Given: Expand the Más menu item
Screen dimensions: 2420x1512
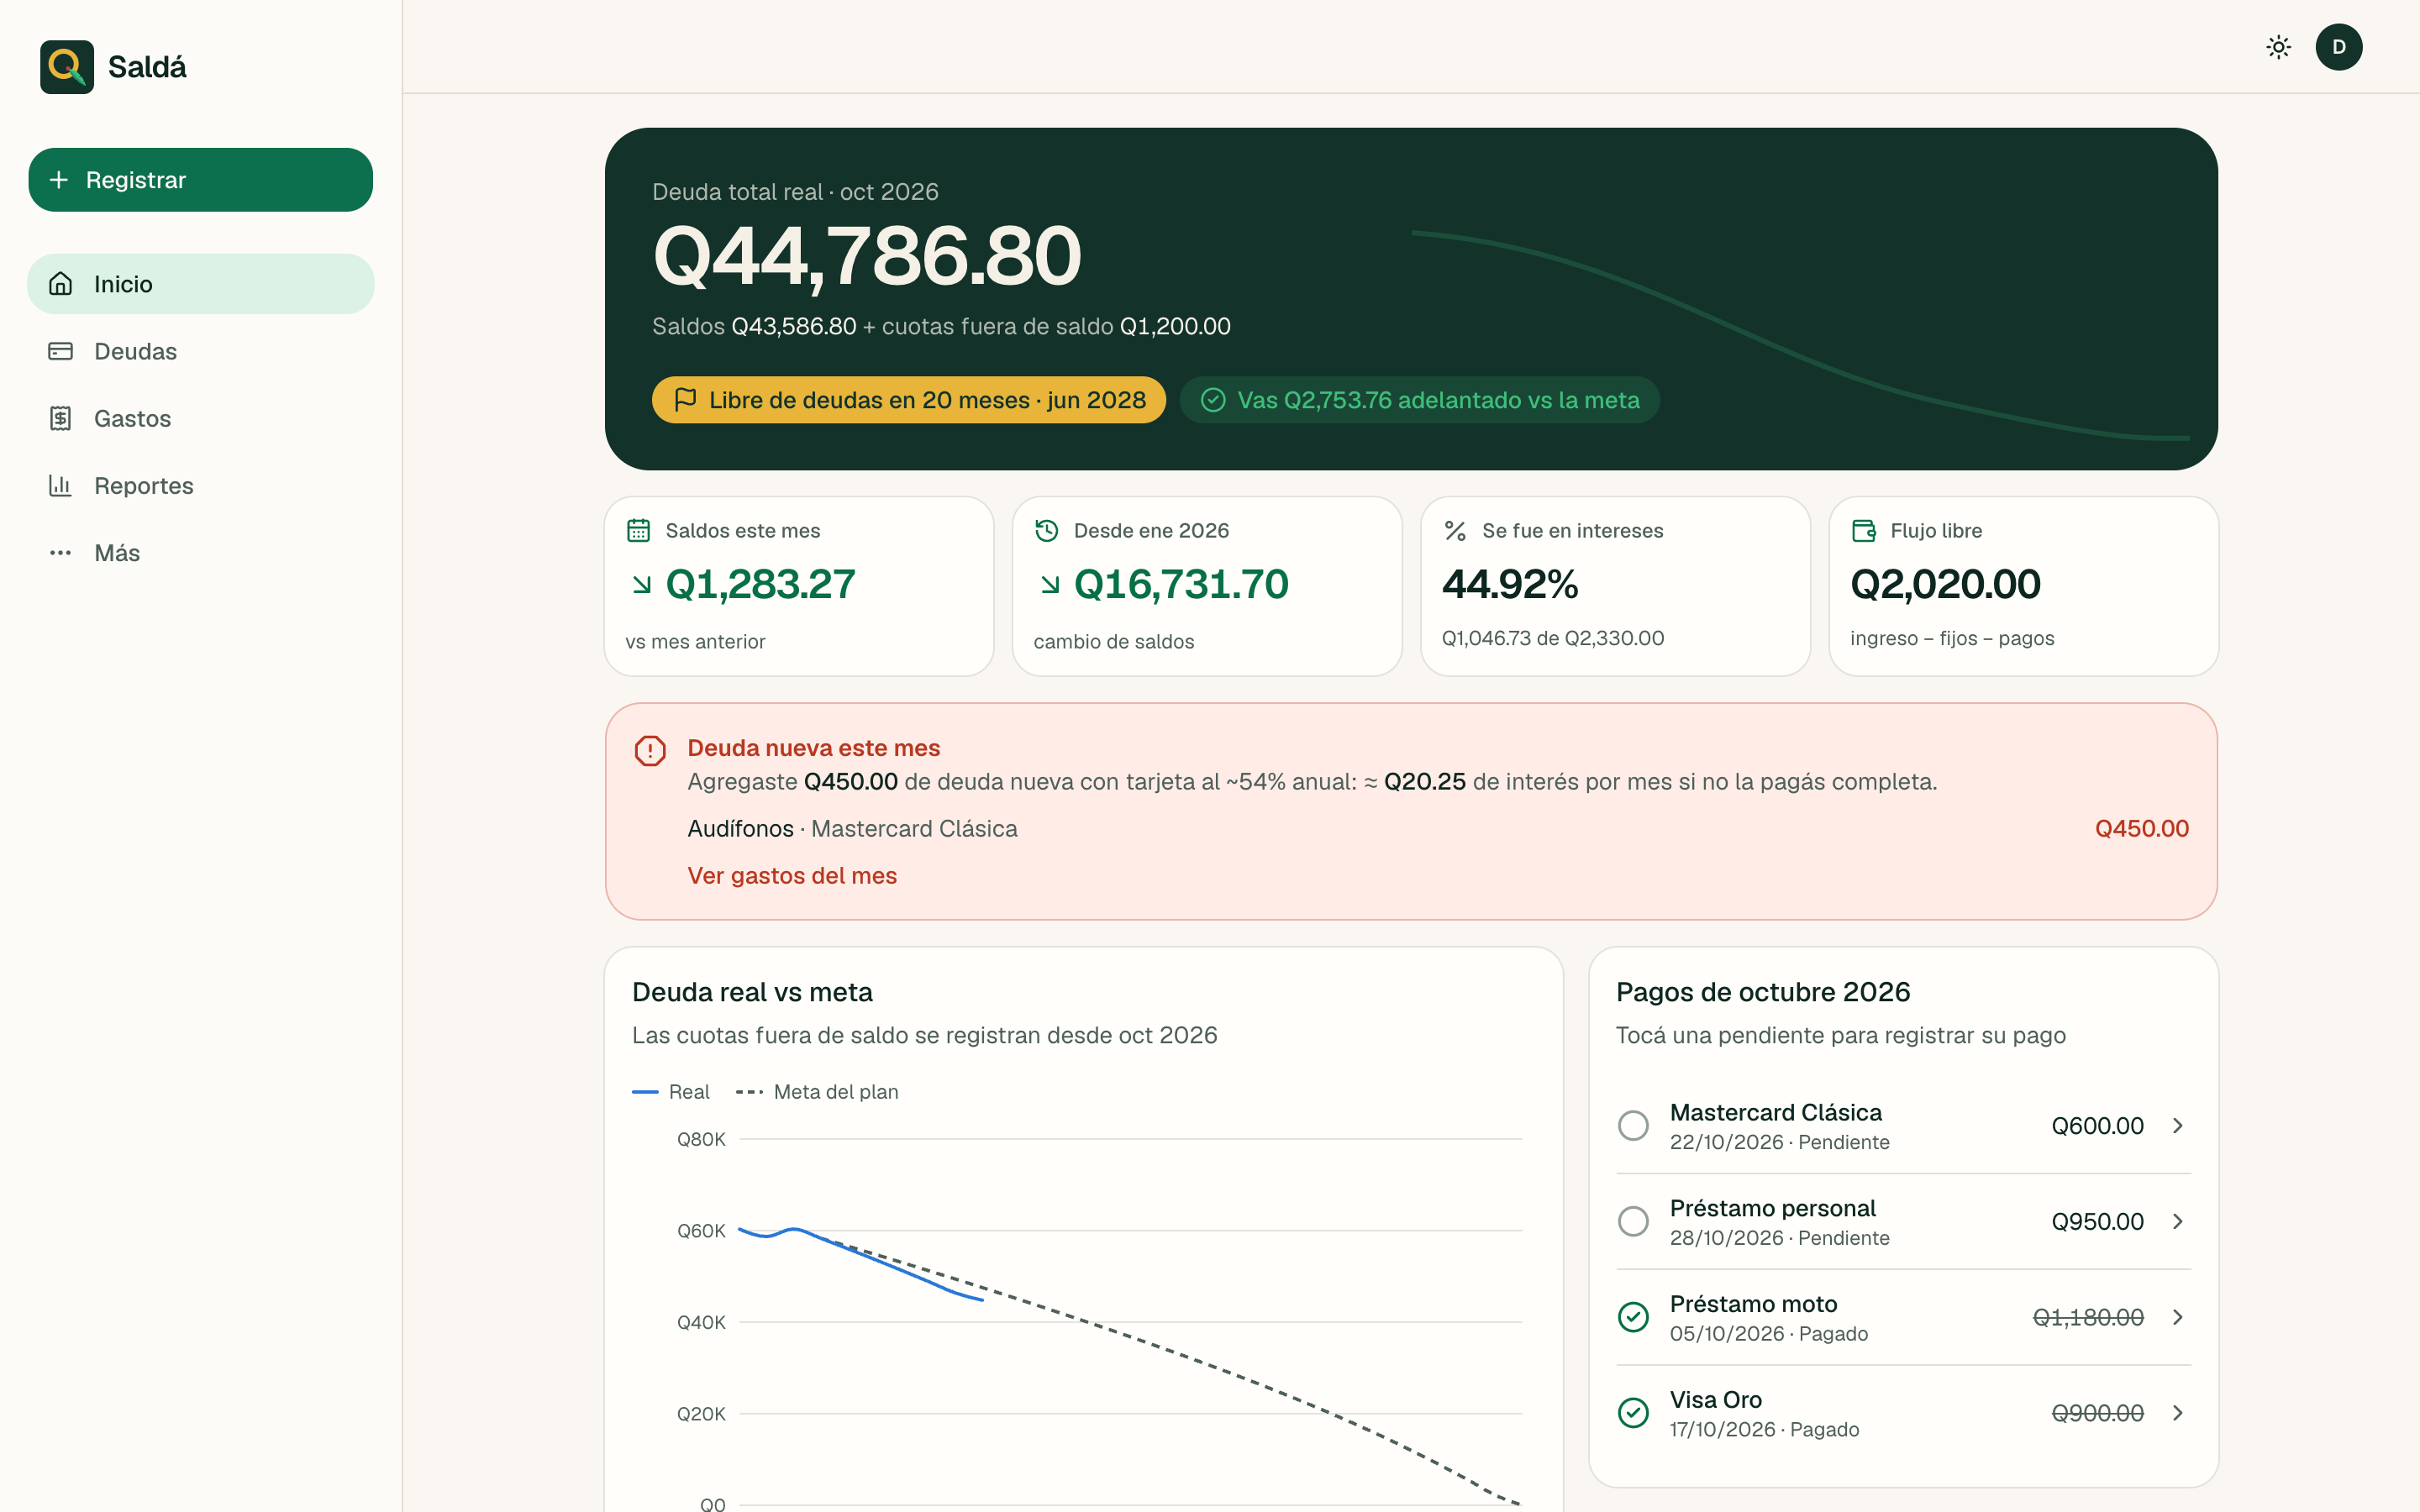Looking at the screenshot, I should 201,553.
